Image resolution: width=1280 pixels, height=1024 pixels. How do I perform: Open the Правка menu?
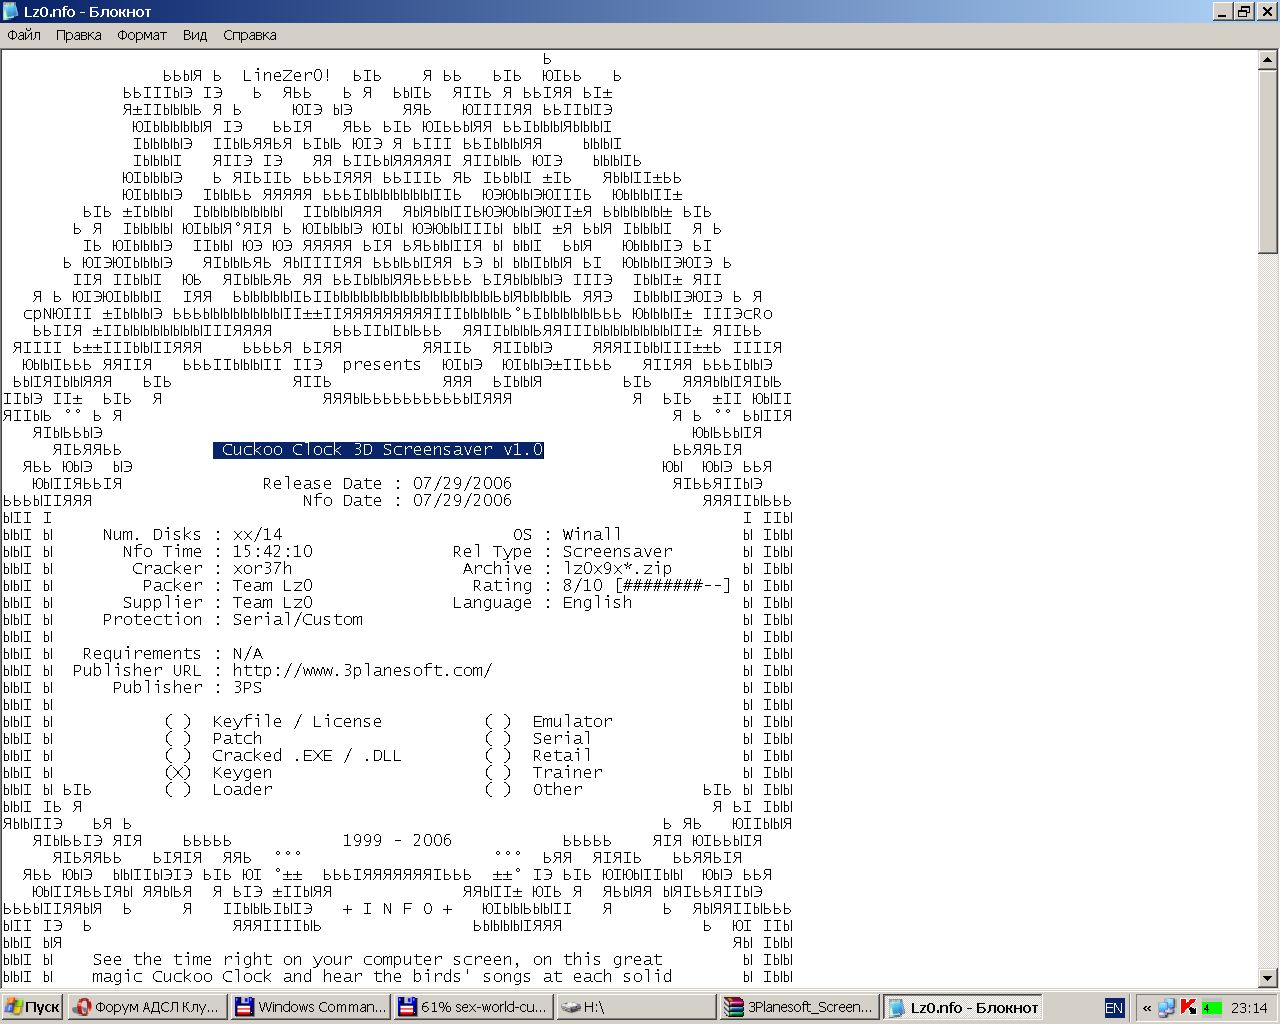(78, 35)
